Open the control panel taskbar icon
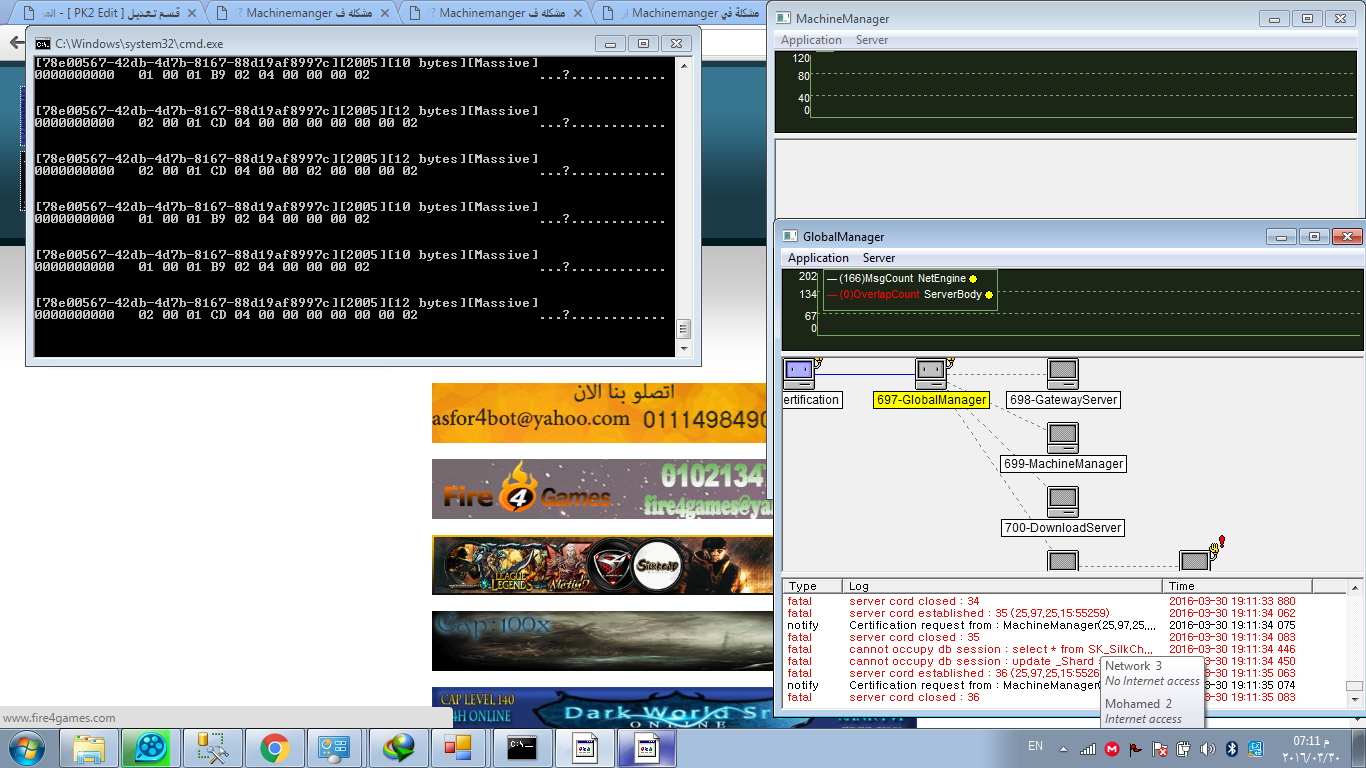1366x768 pixels. [x=336, y=748]
